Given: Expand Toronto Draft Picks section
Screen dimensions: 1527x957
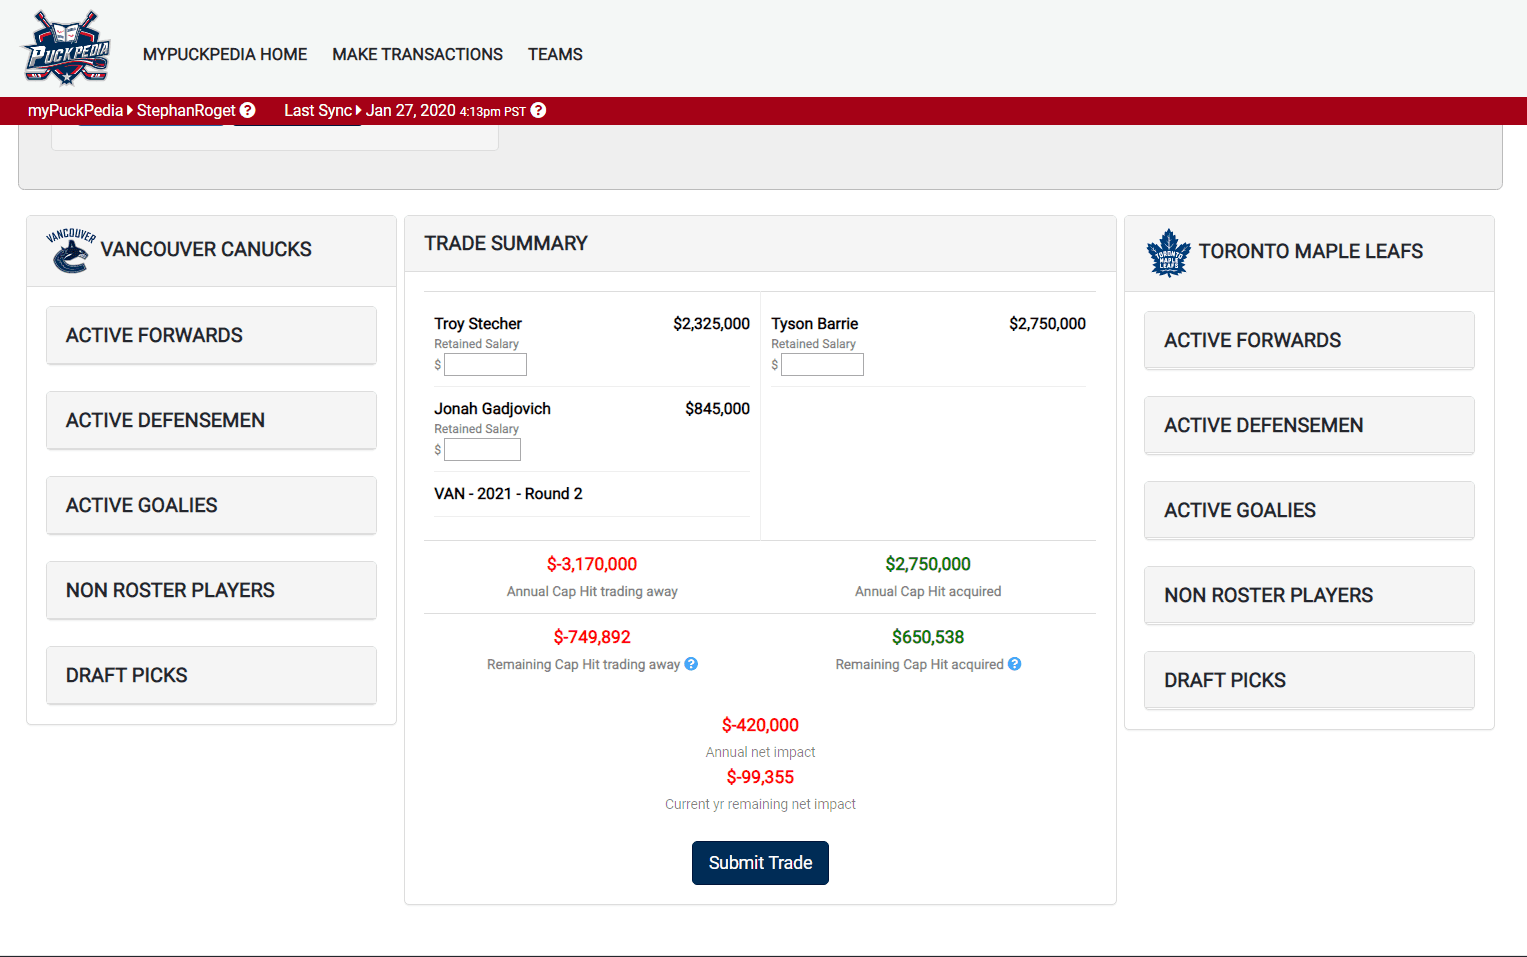Looking at the screenshot, I should tap(1308, 681).
